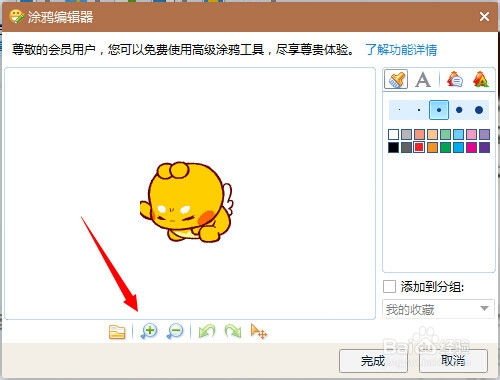Click the yellow cartoon character on canvas
500x380 pixels.
pyautogui.click(x=187, y=202)
